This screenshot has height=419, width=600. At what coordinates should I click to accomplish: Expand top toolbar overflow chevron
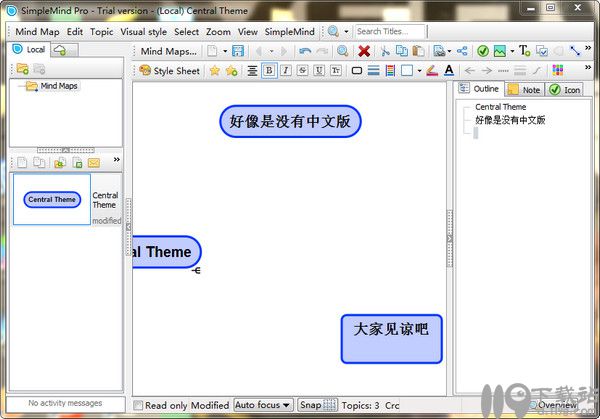coord(588,48)
